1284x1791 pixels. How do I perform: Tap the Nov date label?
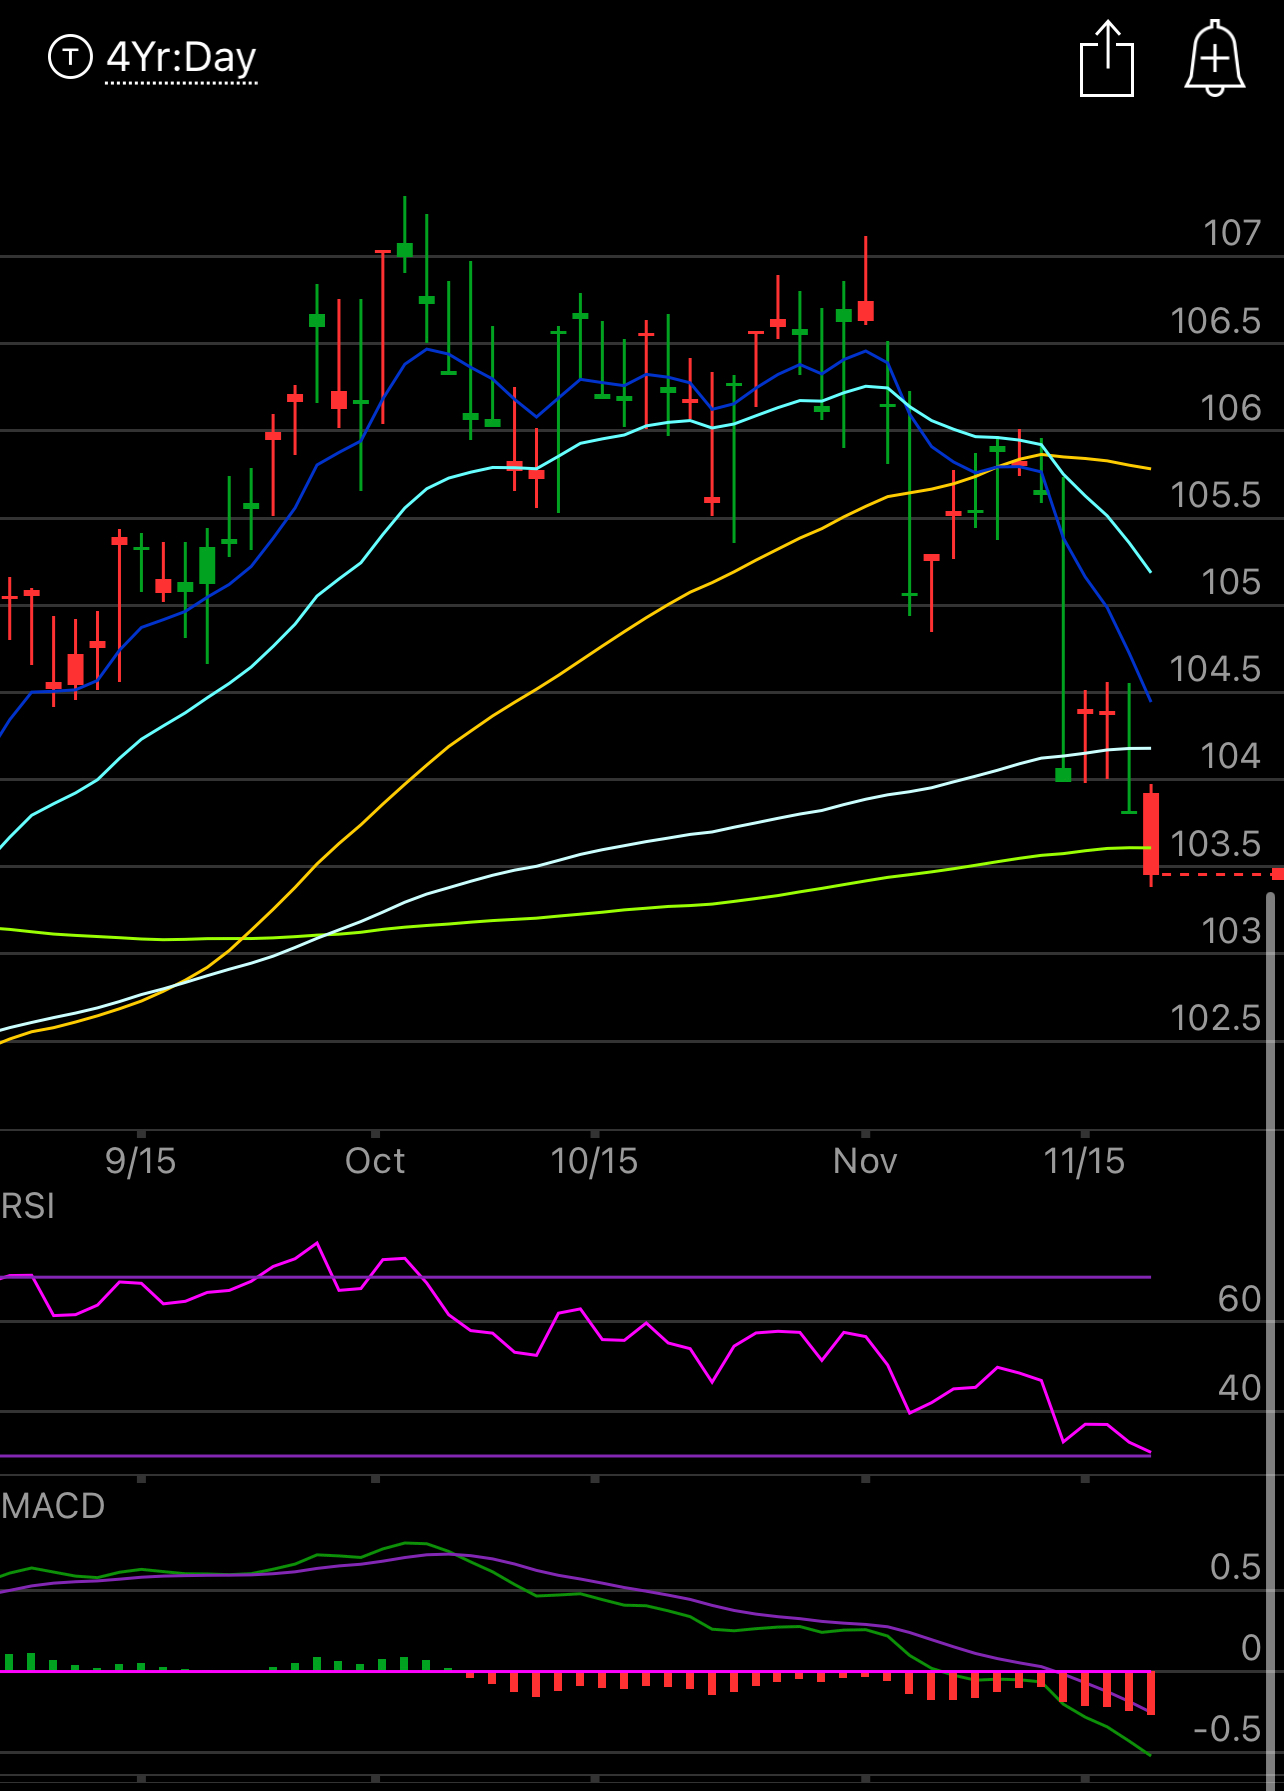click(x=865, y=1161)
